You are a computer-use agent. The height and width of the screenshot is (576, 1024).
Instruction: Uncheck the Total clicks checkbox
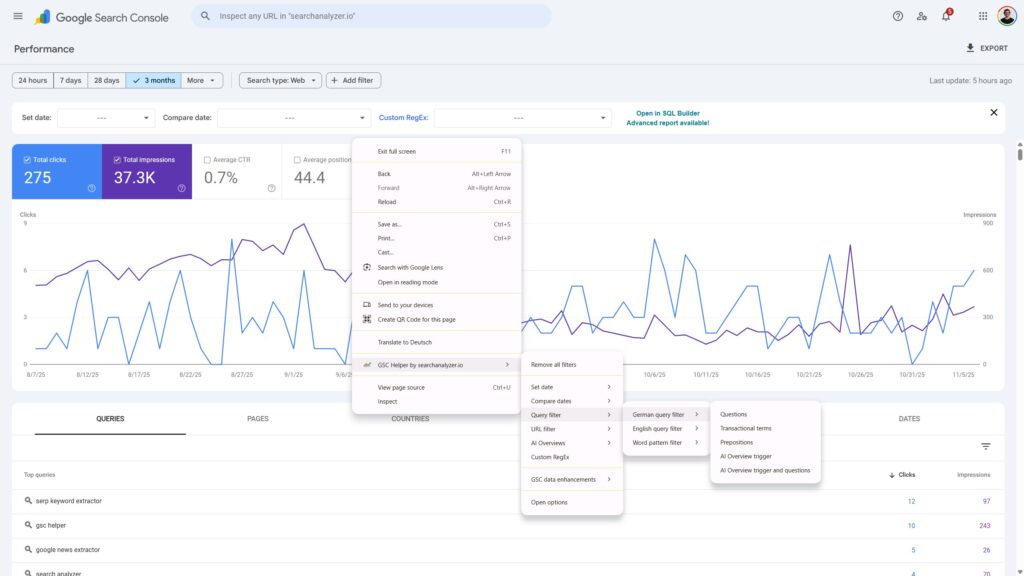(x=27, y=160)
